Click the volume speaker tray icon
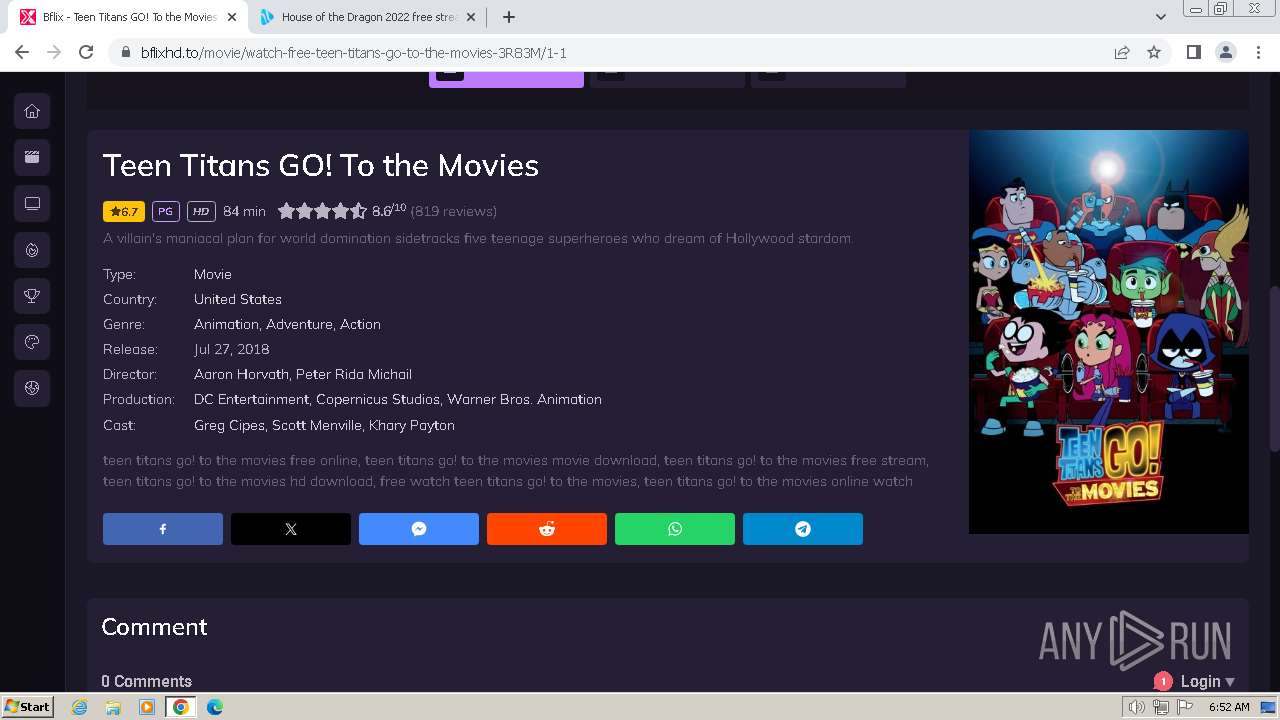 1137,707
